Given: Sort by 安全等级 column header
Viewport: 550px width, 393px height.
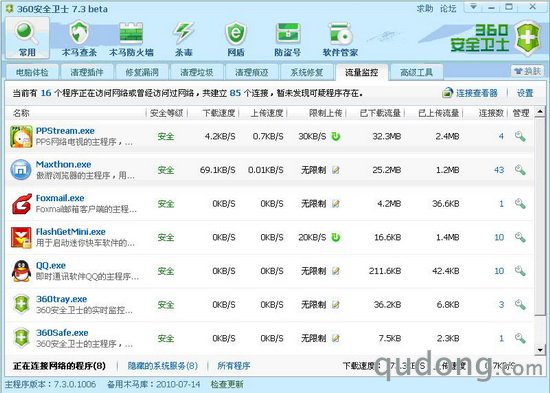Looking at the screenshot, I should point(167,113).
